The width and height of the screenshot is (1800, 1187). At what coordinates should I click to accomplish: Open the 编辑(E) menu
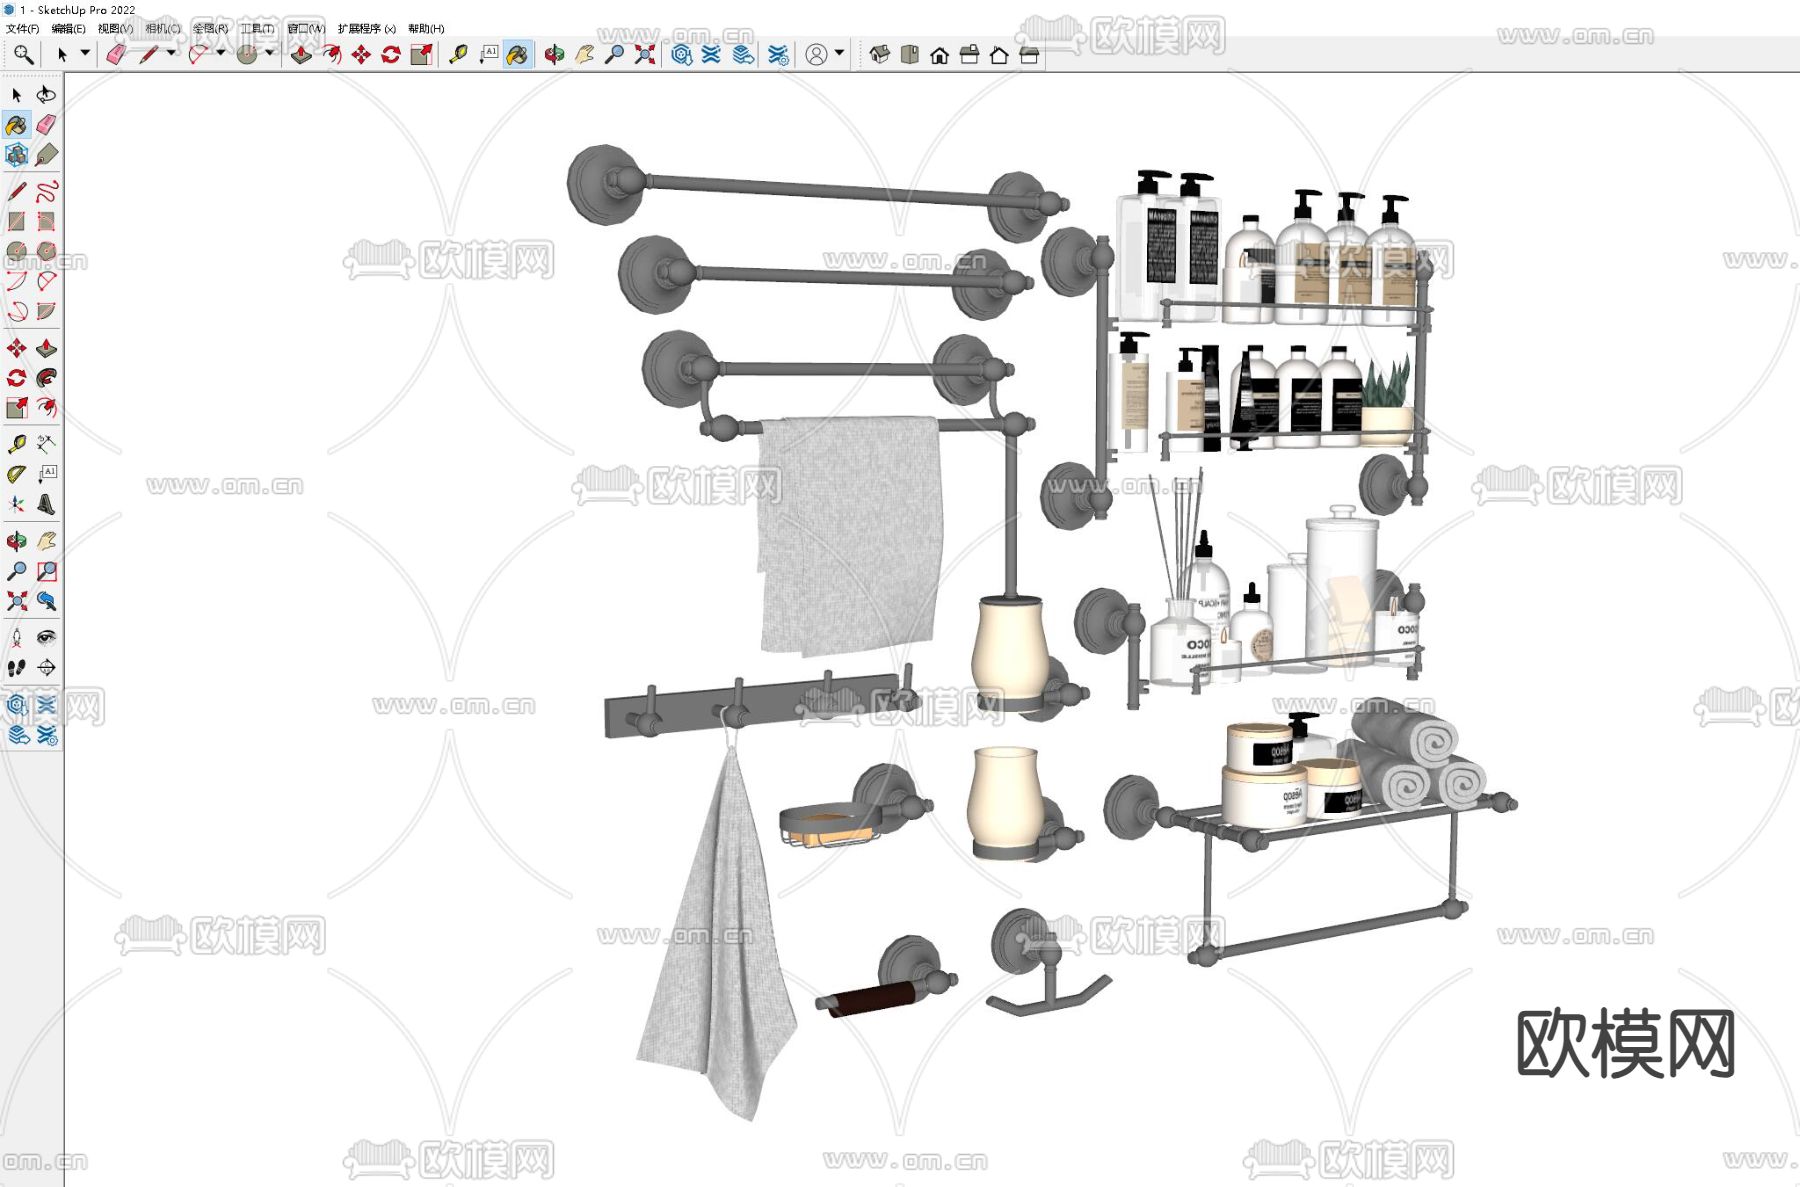pyautogui.click(x=68, y=29)
